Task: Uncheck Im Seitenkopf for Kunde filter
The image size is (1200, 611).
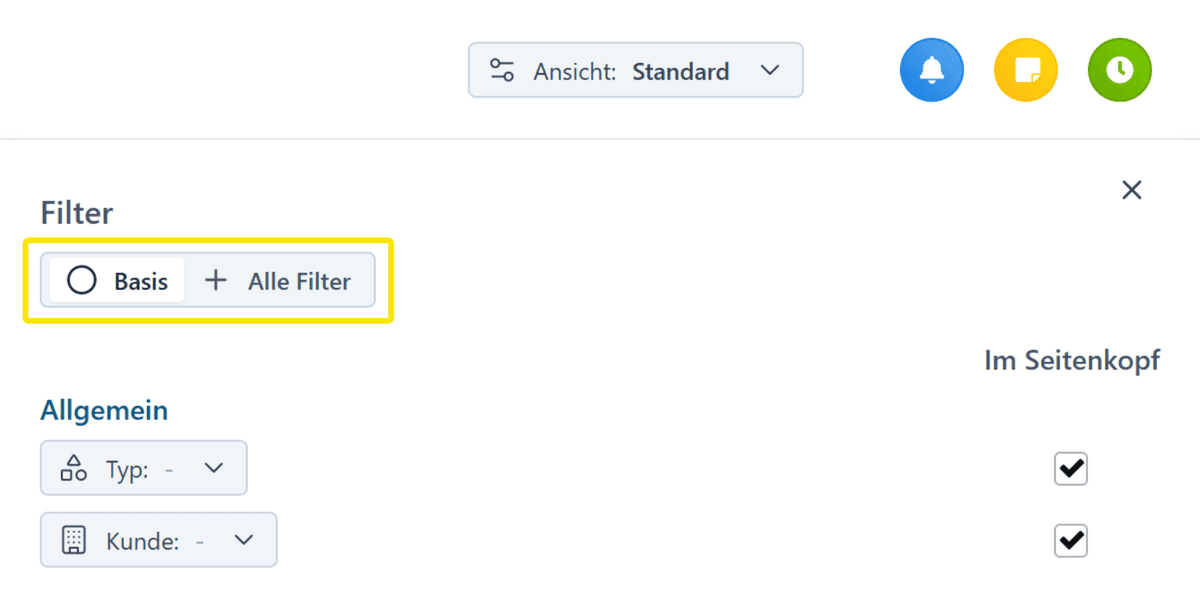Action: [x=1071, y=541]
